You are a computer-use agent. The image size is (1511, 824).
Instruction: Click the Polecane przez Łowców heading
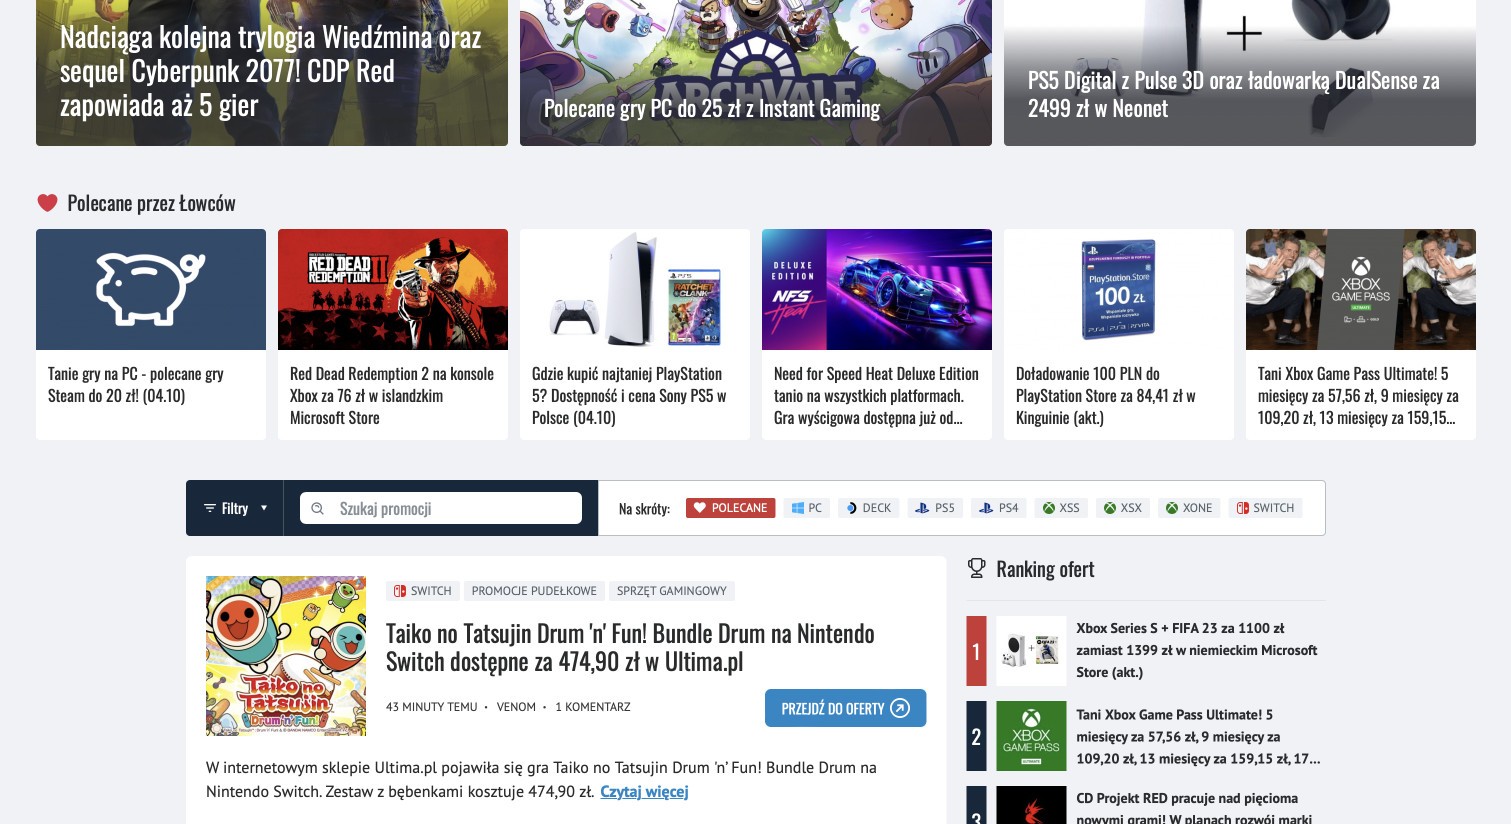(151, 203)
